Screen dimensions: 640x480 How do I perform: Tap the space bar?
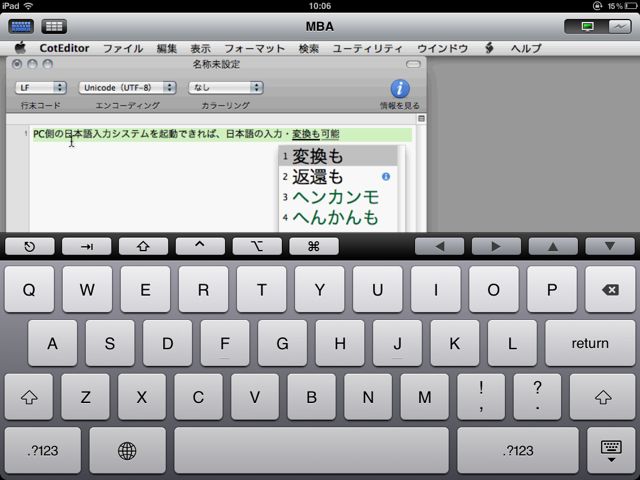coord(311,450)
